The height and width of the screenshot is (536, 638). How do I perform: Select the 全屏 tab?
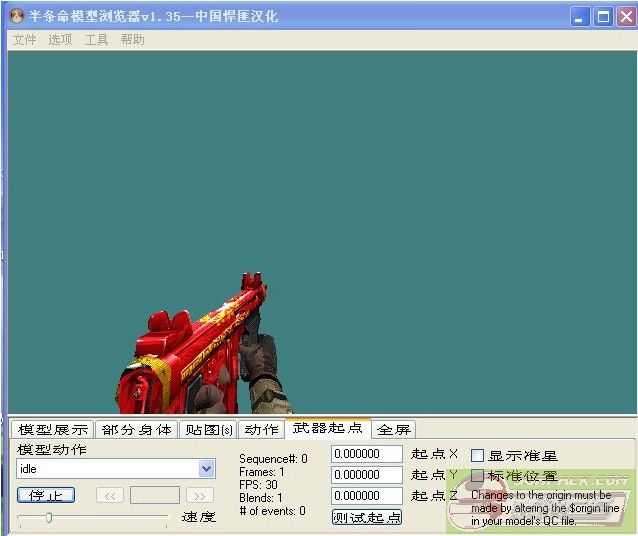(x=393, y=430)
